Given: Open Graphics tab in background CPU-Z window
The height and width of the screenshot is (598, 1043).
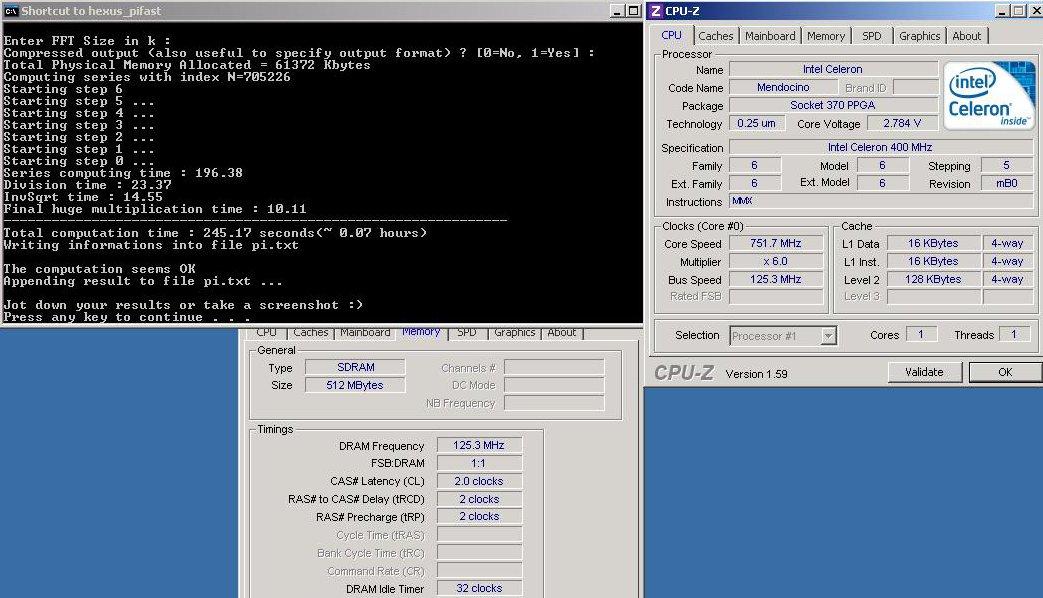Looking at the screenshot, I should [x=514, y=333].
